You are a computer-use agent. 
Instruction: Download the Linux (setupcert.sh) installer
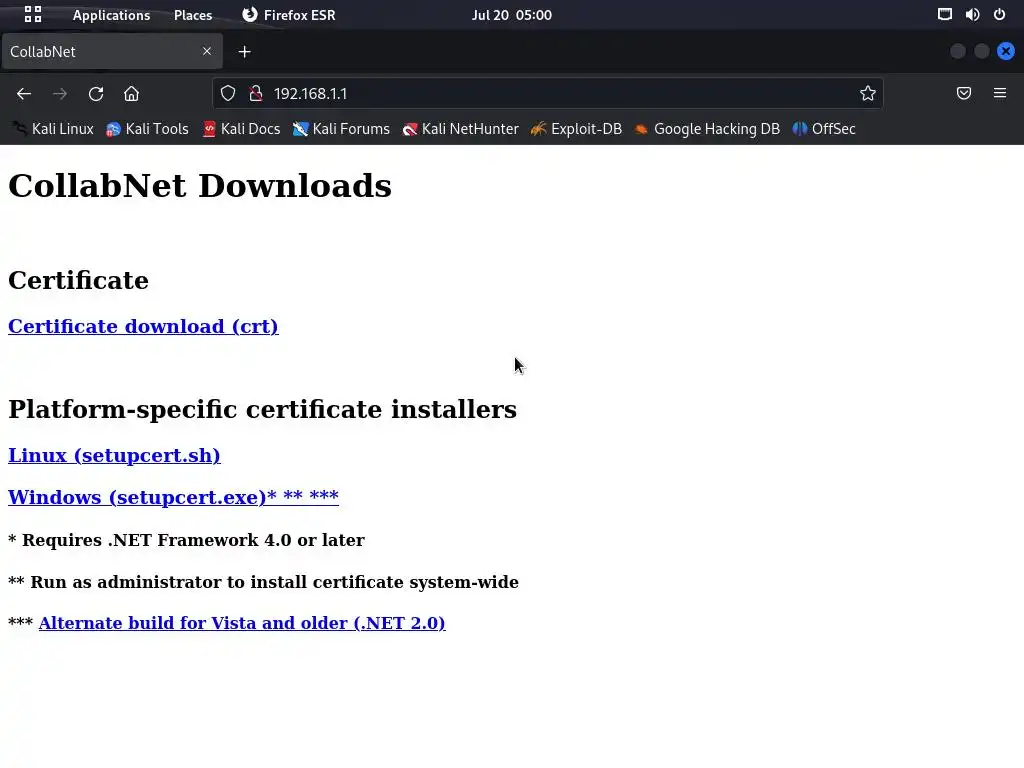point(114,455)
